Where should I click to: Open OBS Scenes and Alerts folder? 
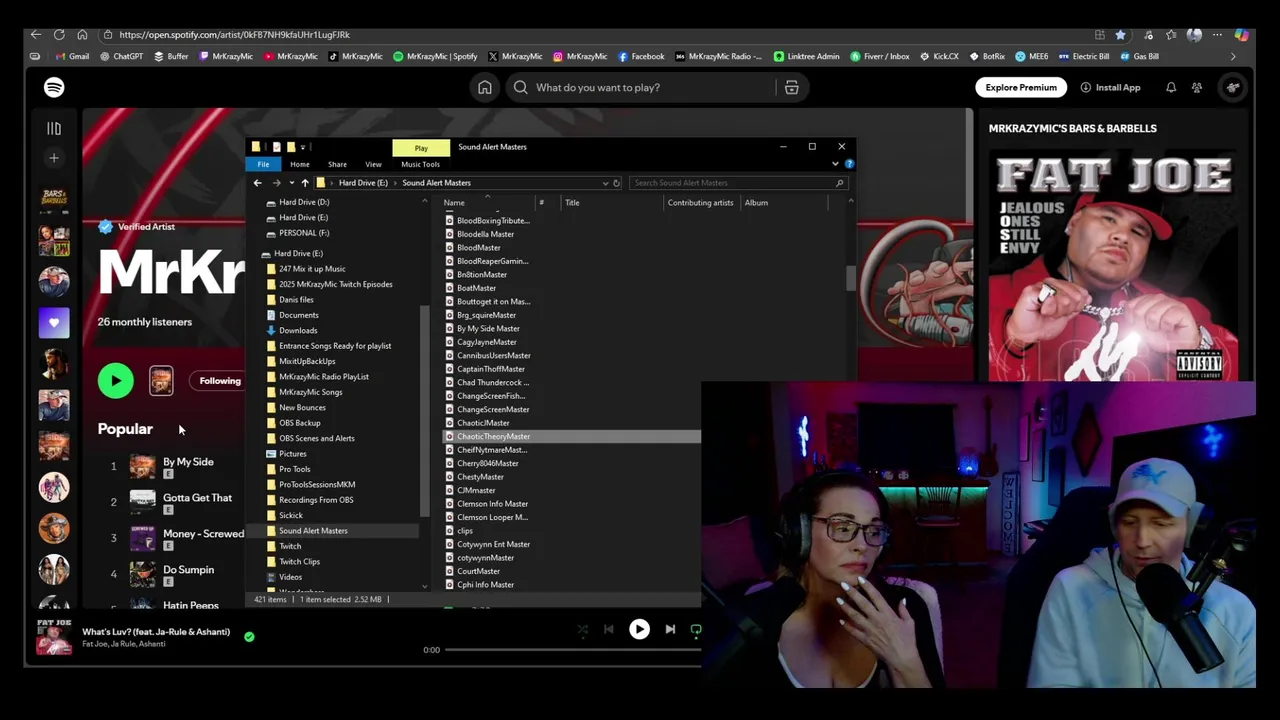(316, 438)
